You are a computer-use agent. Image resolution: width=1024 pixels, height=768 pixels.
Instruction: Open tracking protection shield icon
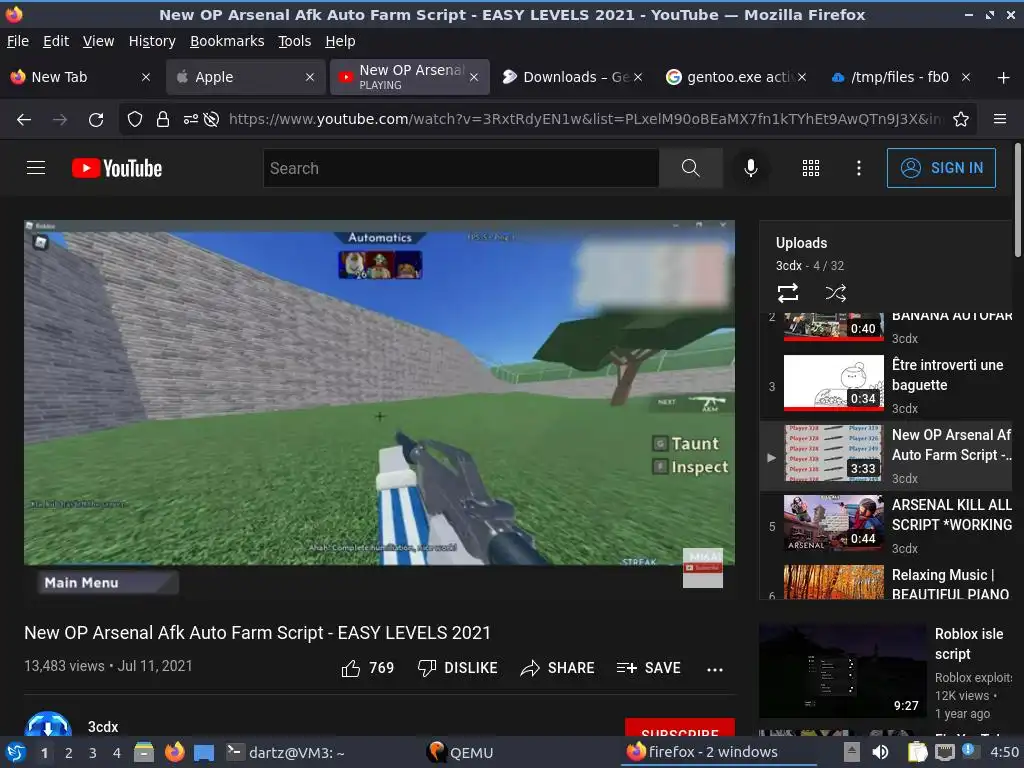point(135,120)
